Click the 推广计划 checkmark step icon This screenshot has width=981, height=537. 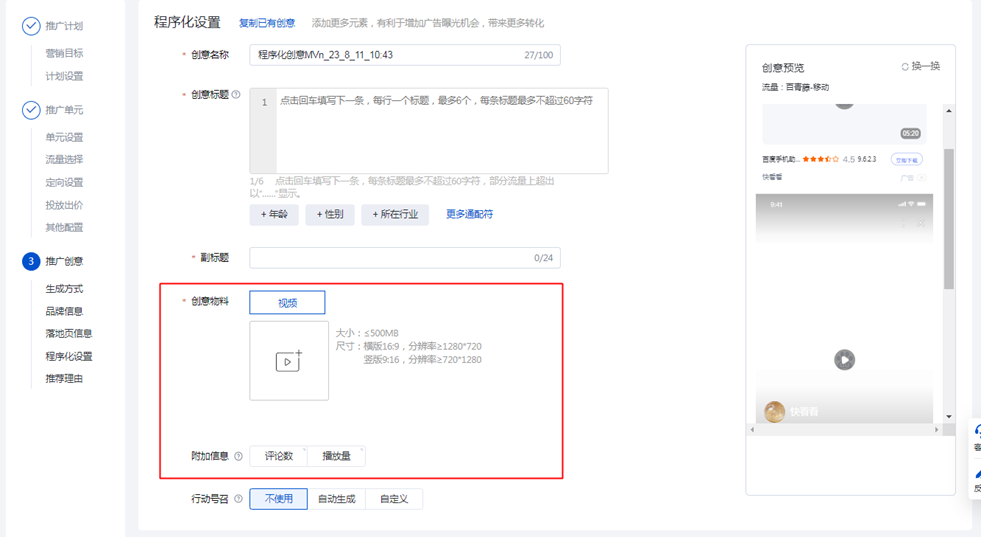pos(31,26)
